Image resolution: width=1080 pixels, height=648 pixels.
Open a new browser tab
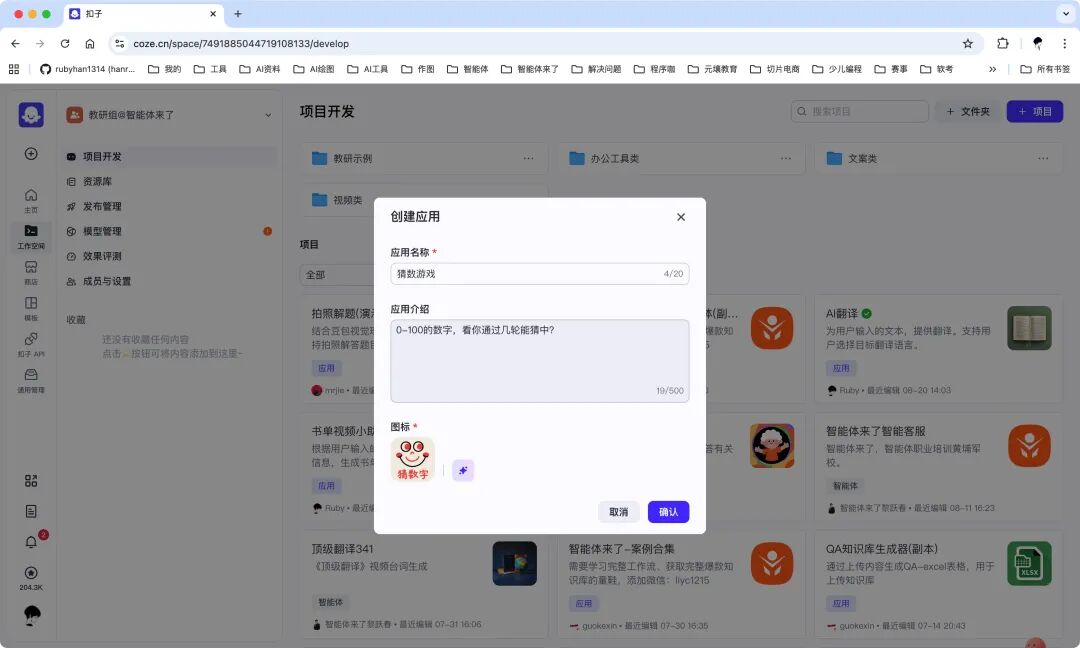click(238, 14)
